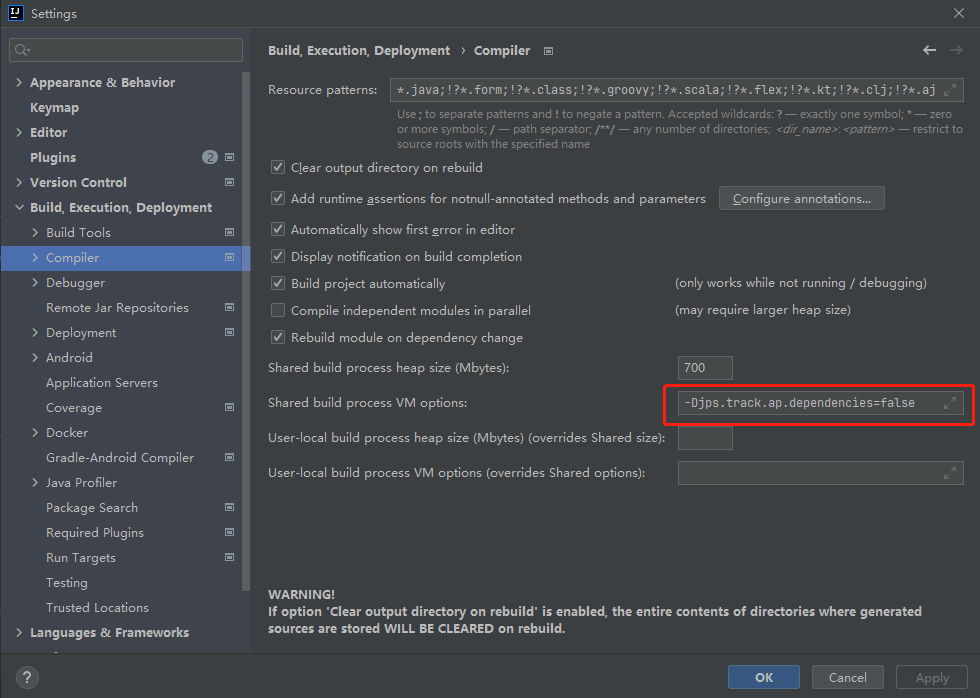Click the OK button
This screenshot has height=698, width=980.
764,677
